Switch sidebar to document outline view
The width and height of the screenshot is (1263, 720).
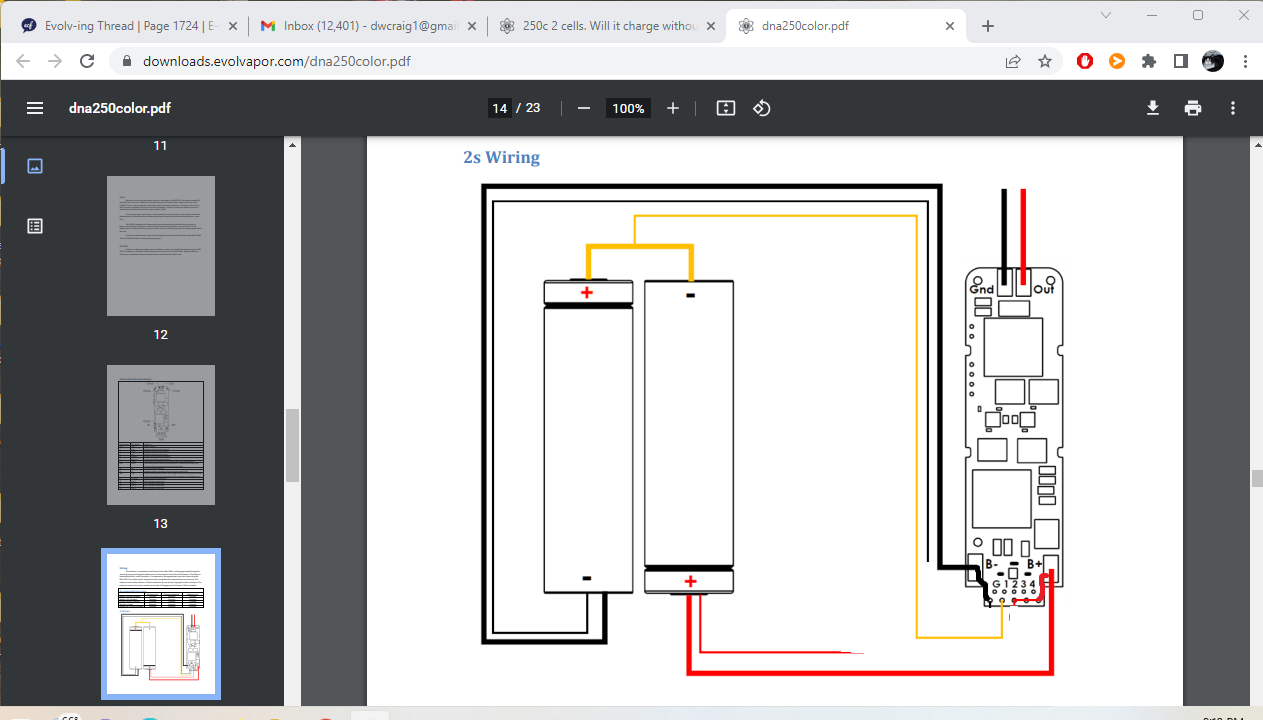click(x=35, y=226)
